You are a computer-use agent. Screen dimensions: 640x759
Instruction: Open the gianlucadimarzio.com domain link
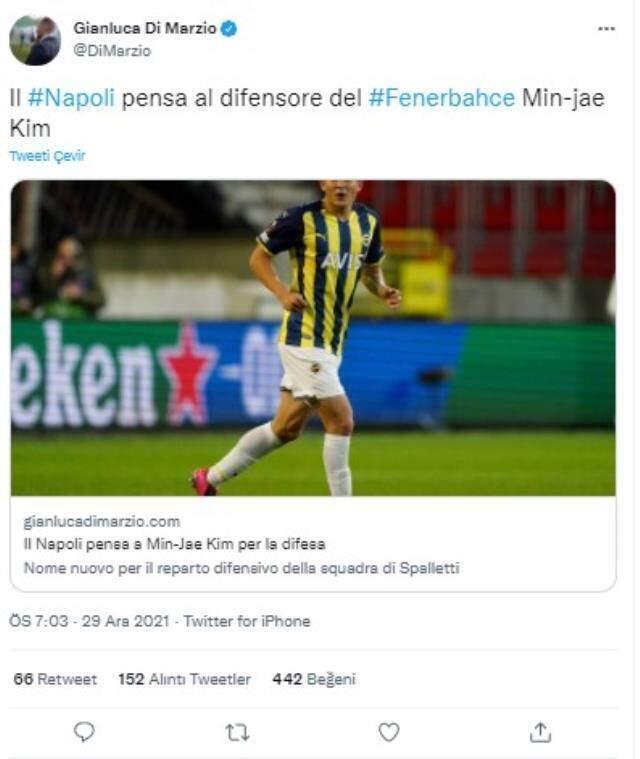pyautogui.click(x=101, y=521)
